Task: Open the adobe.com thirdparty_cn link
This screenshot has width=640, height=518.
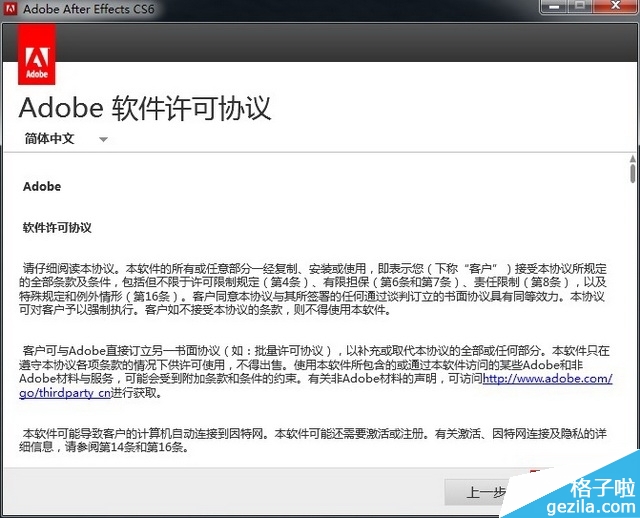Action: tap(547, 379)
